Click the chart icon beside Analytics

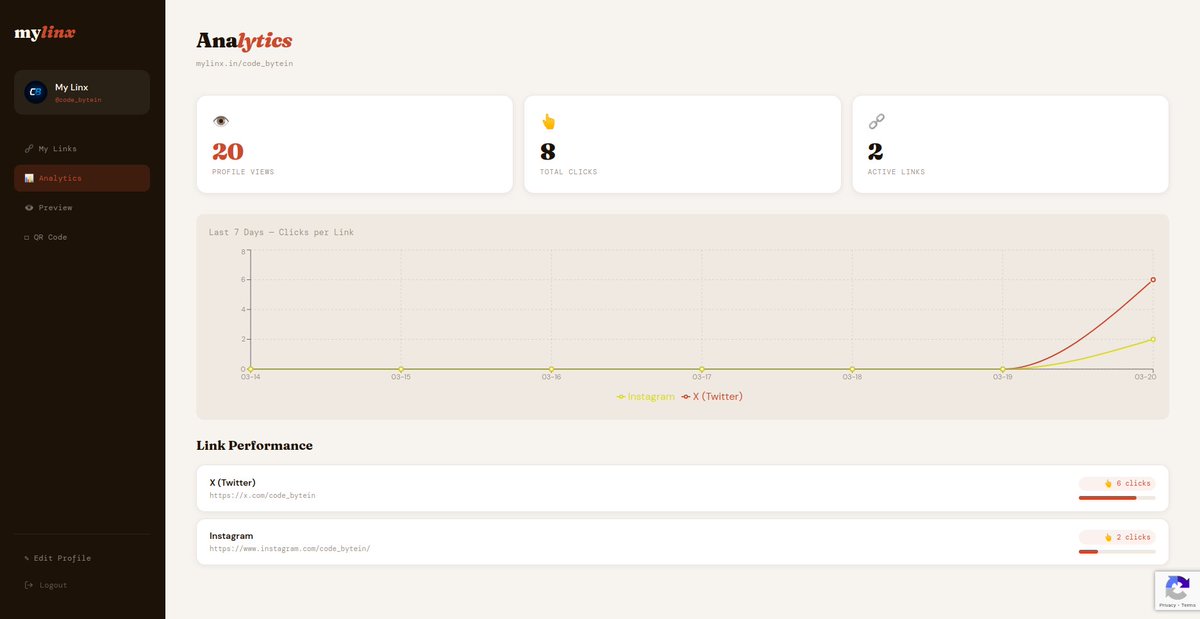click(x=29, y=178)
